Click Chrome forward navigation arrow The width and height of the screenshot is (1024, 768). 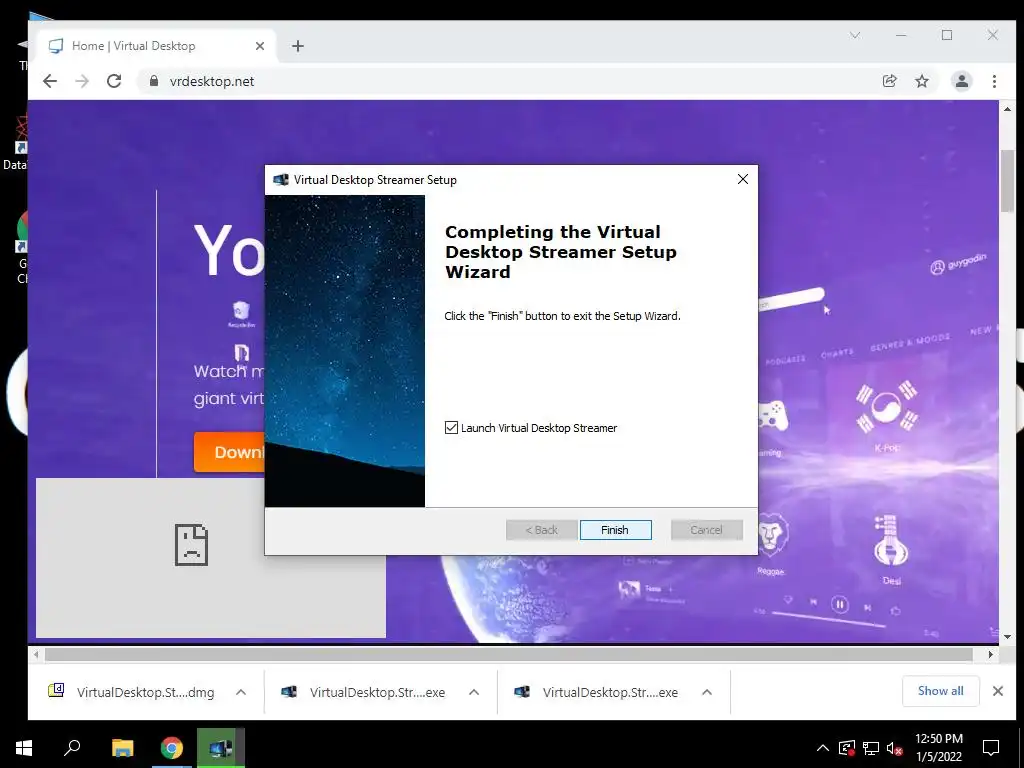(x=82, y=81)
